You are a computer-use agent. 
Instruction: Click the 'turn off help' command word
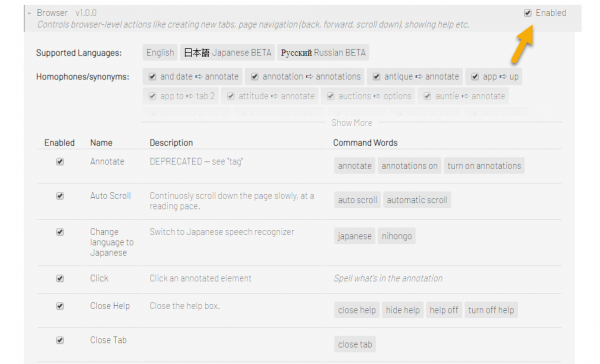[x=491, y=310]
